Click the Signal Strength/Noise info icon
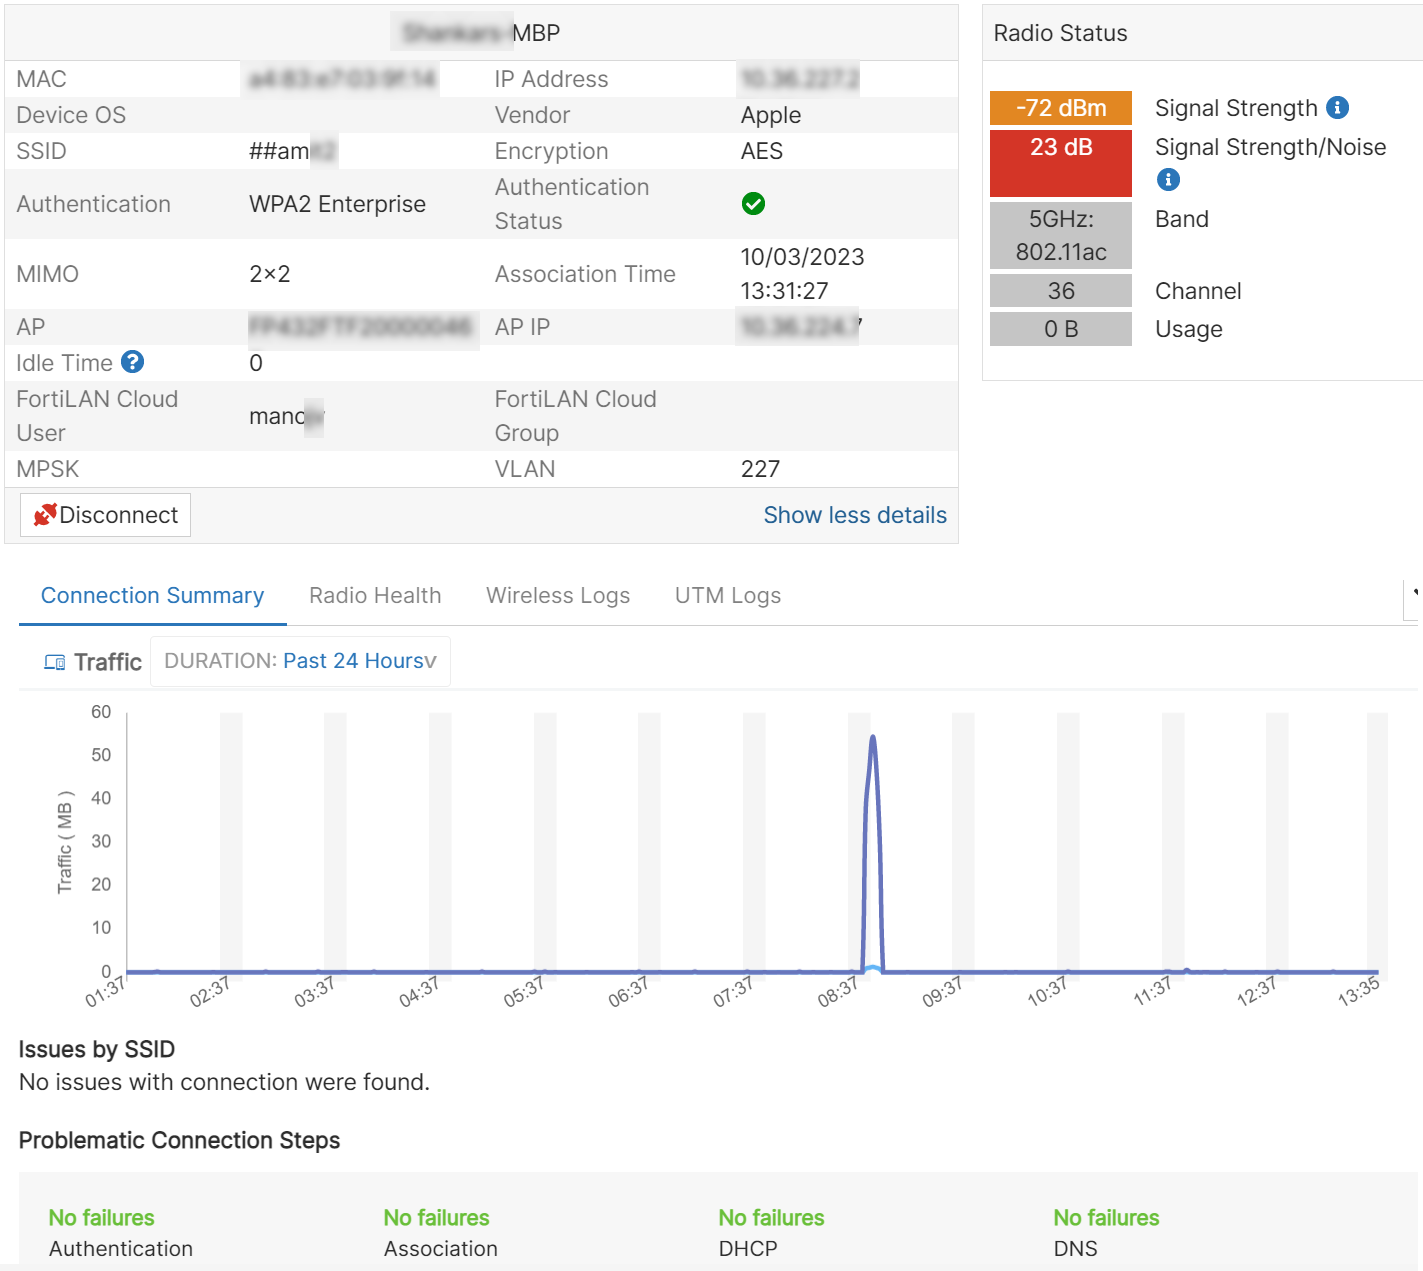1423x1271 pixels. [x=1168, y=179]
